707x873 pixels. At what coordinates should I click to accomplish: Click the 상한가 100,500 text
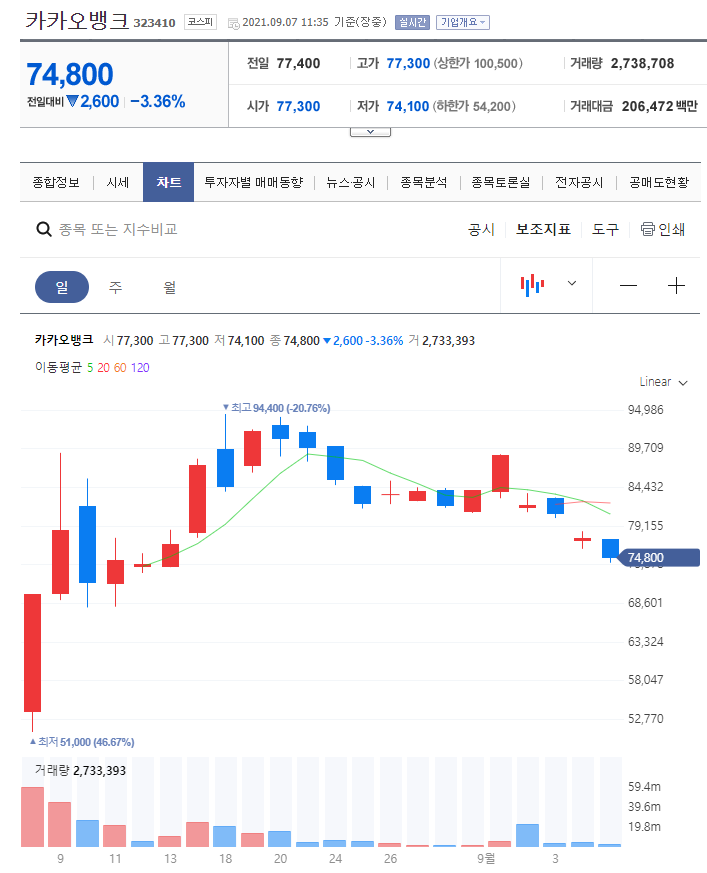pyautogui.click(x=478, y=63)
